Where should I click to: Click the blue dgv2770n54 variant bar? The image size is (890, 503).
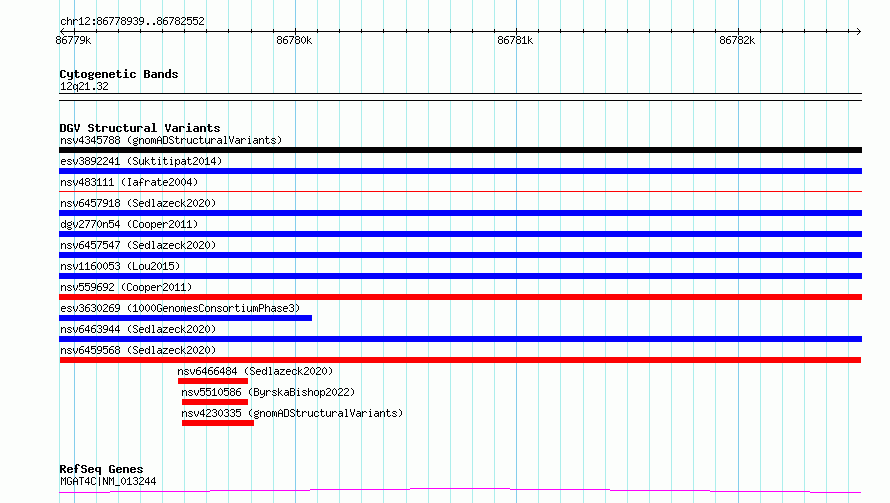pyautogui.click(x=460, y=234)
